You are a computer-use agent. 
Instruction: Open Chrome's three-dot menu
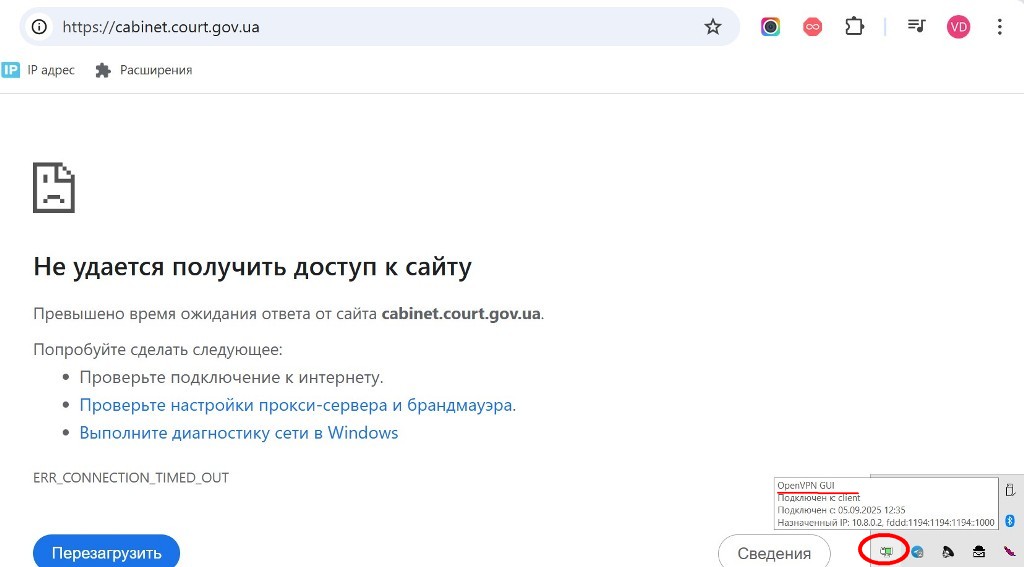999,27
